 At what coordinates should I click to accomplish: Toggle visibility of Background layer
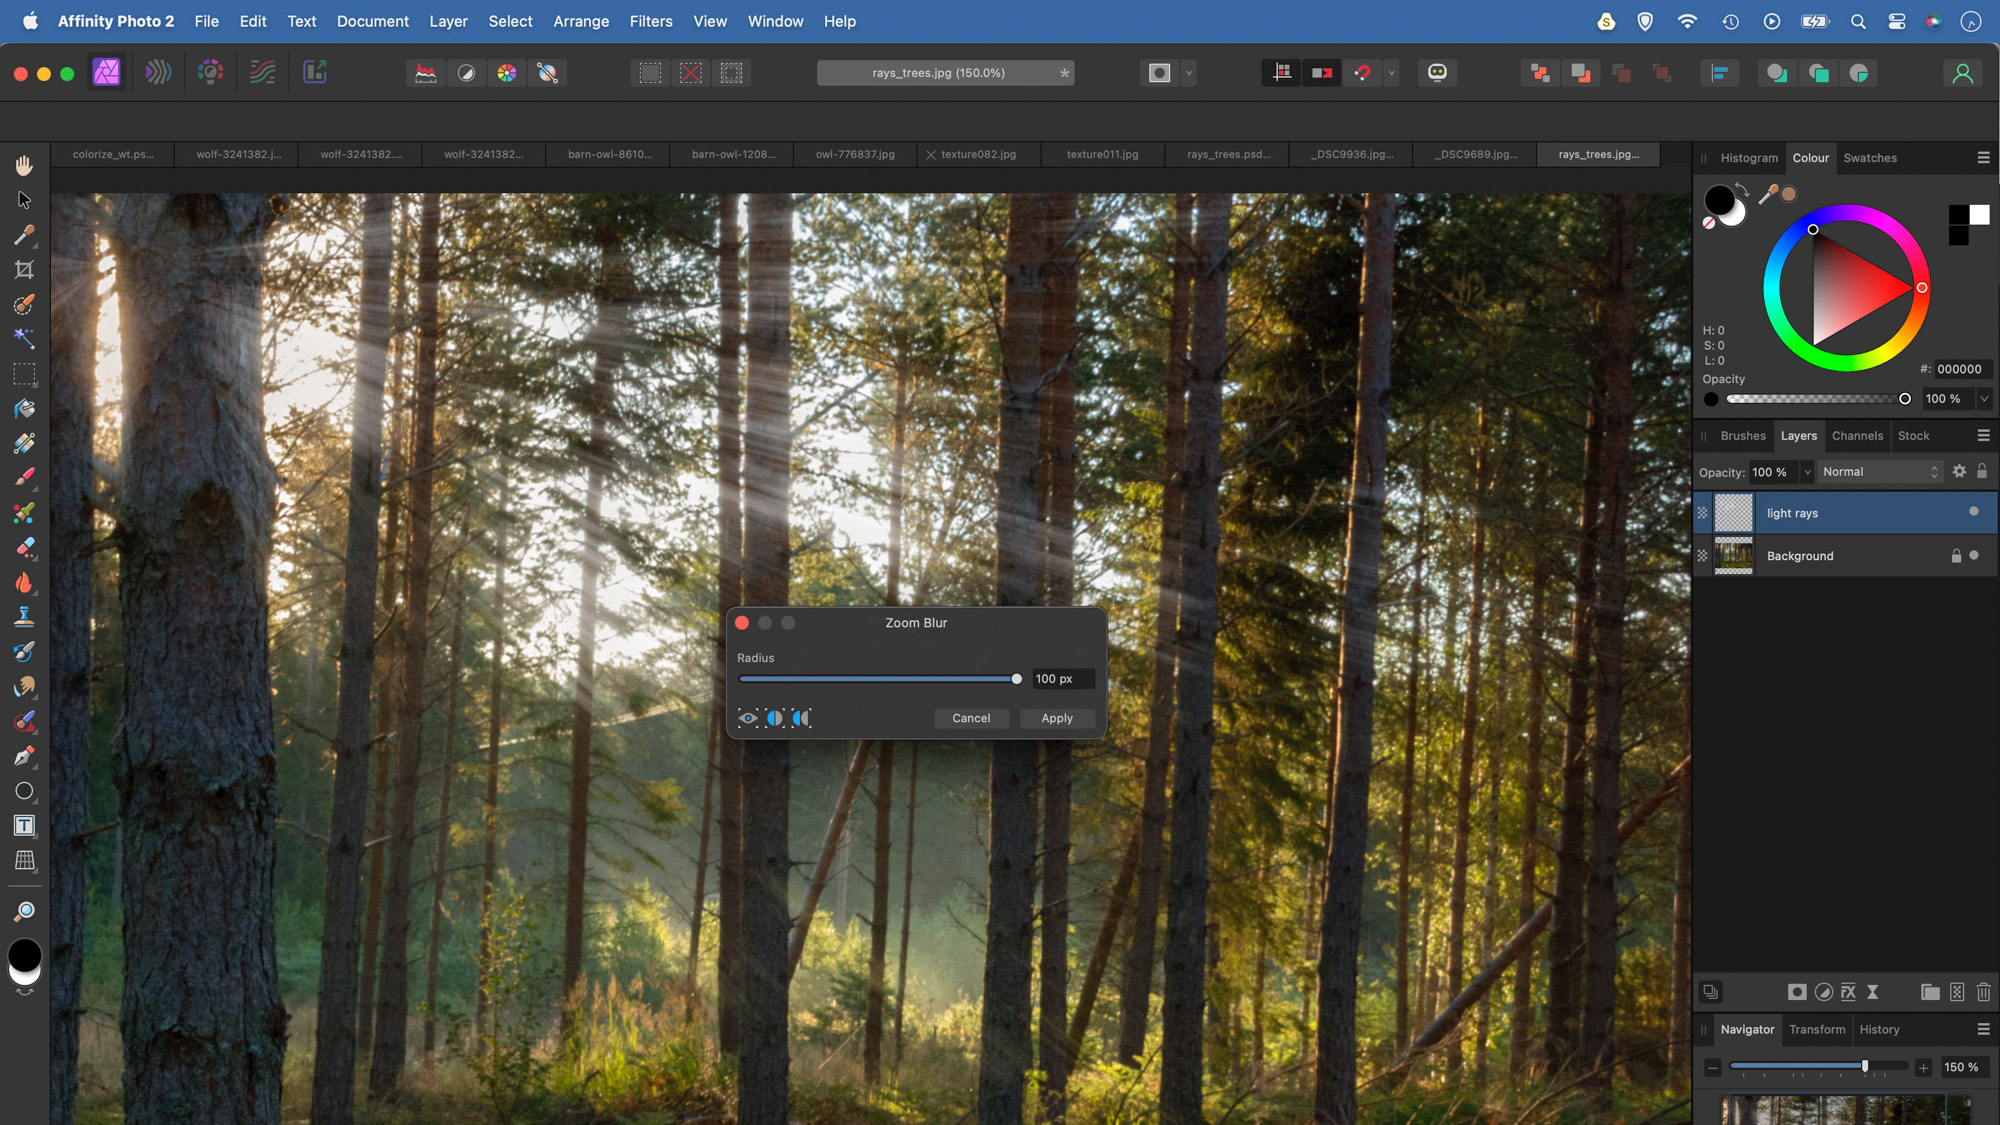point(1974,556)
